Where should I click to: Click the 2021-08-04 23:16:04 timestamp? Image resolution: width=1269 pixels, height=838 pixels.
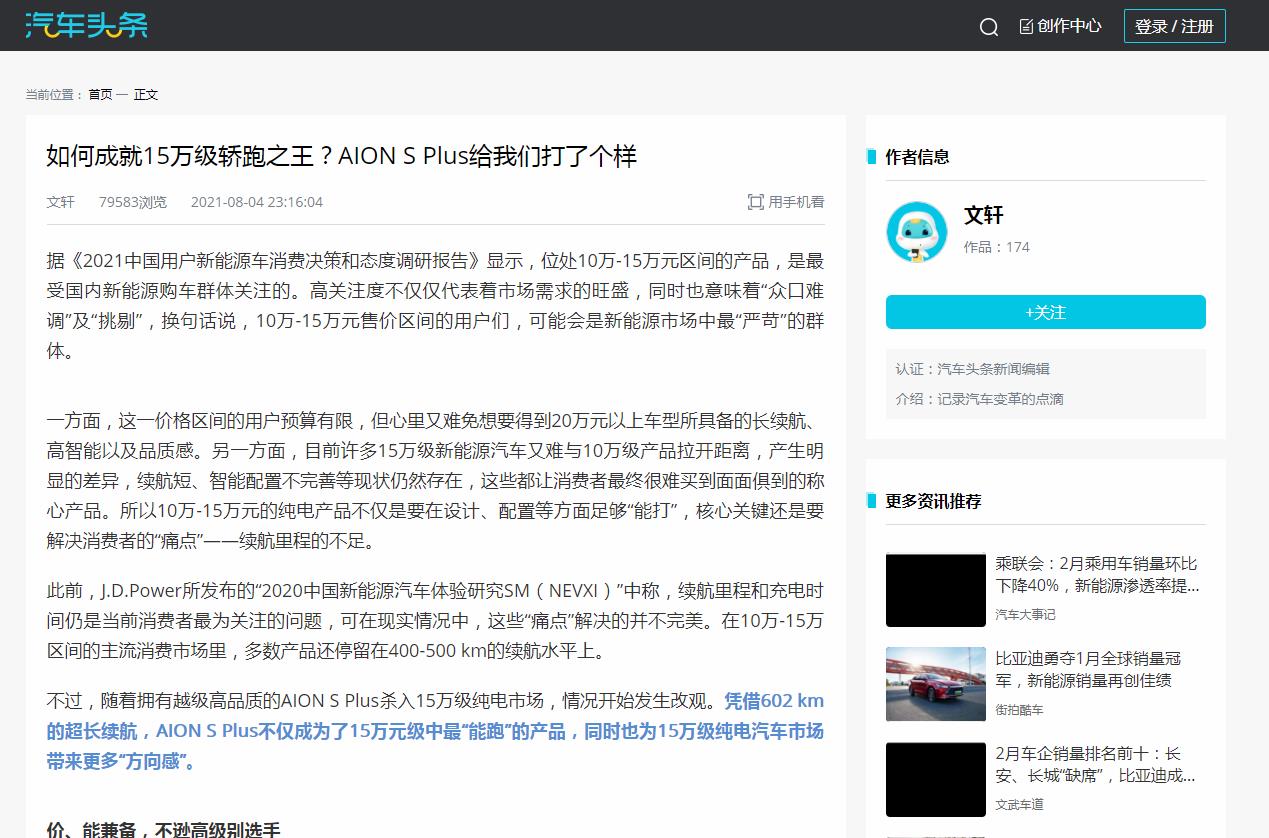tap(257, 202)
